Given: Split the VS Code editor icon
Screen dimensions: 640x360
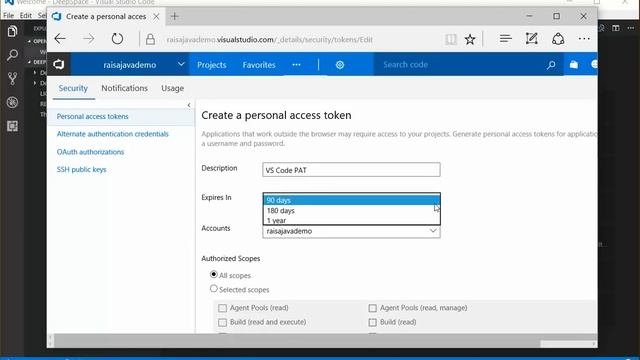Looking at the screenshot, I should 616,28.
